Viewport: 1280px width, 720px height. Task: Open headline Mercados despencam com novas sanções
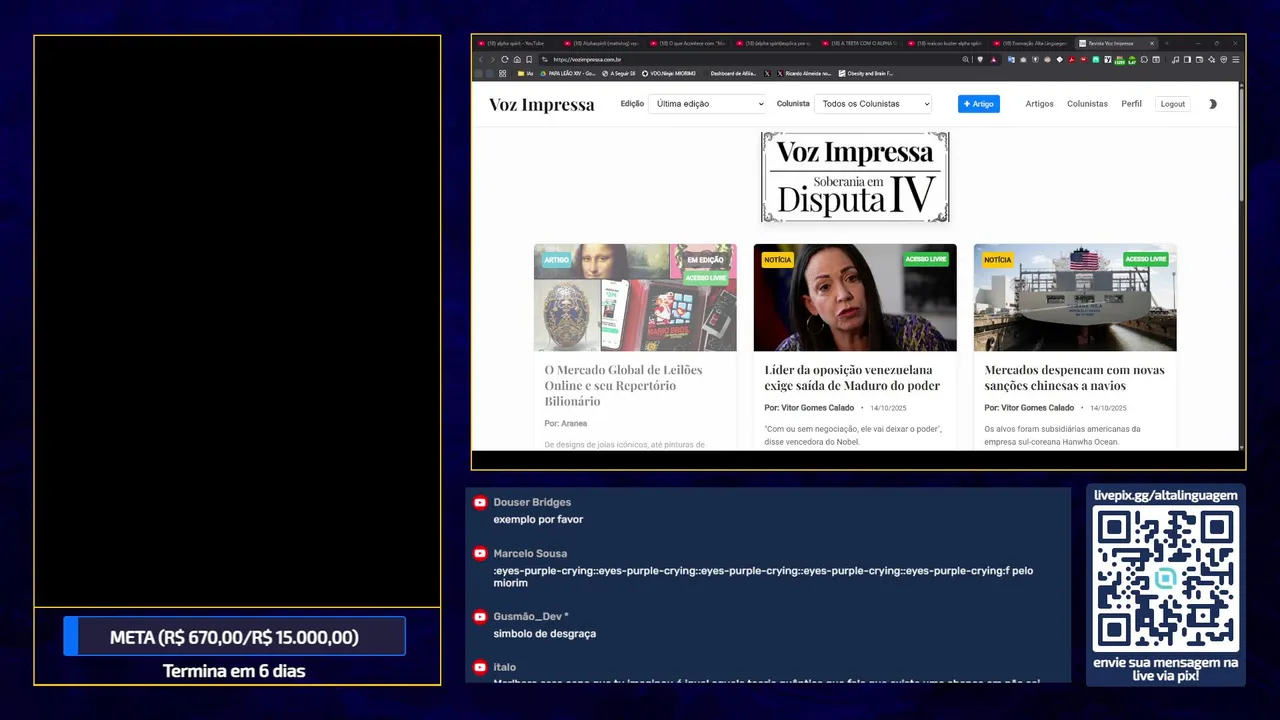[1074, 377]
